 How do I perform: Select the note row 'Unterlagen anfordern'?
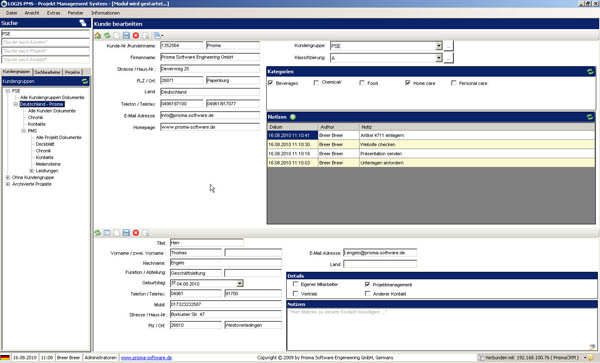tap(431, 163)
